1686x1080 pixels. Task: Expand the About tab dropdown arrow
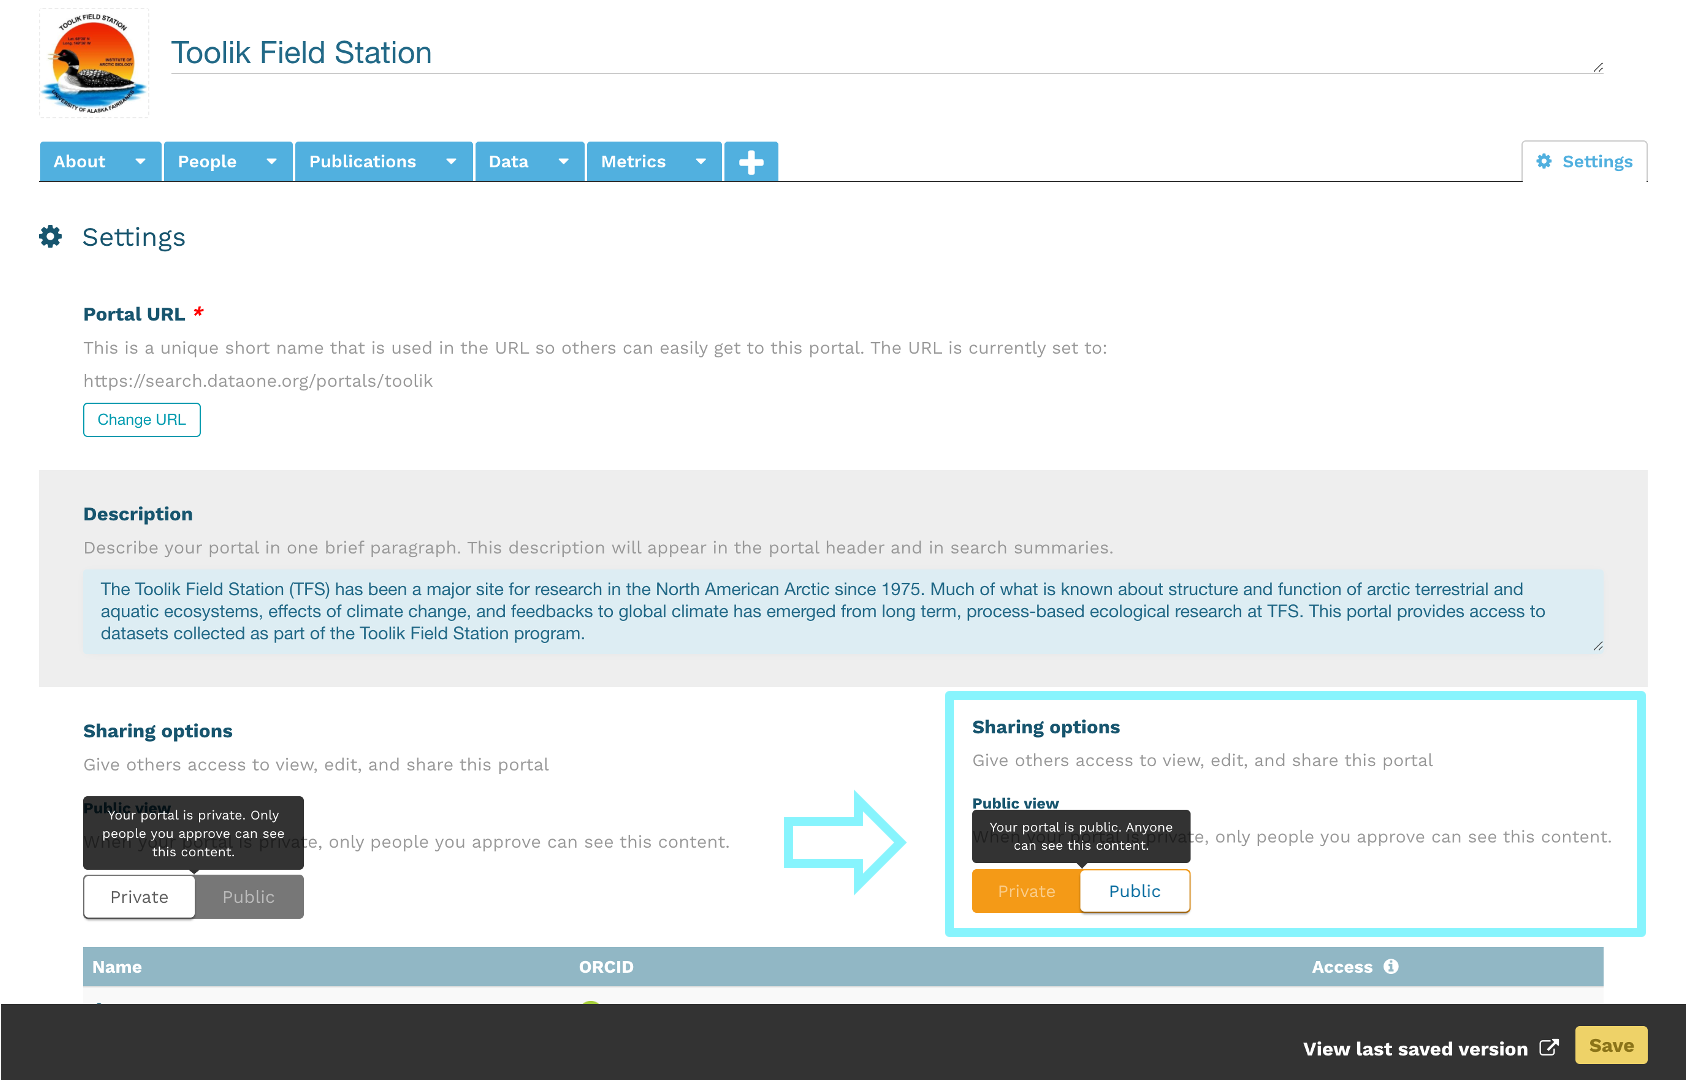click(x=141, y=161)
